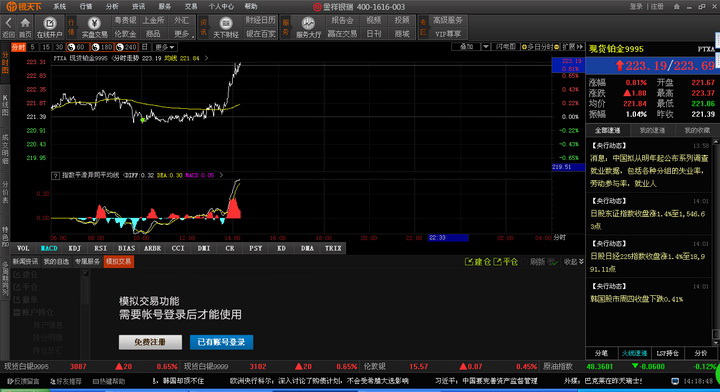Expand the chart title arrow after 均线 221.84

206,58
